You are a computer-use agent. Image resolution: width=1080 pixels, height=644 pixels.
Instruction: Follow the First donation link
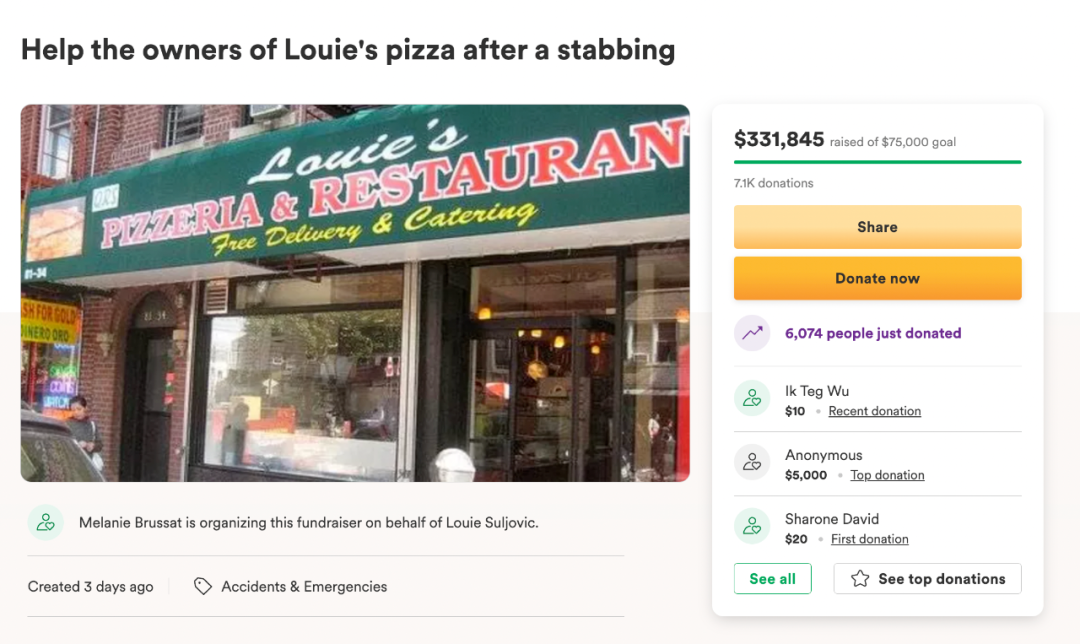point(869,539)
